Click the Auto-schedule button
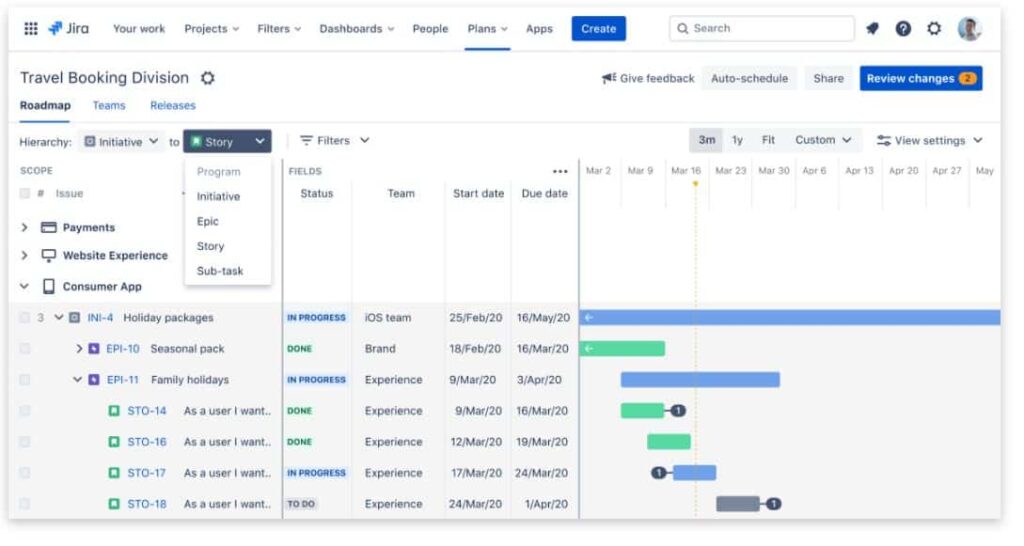This screenshot has height=546, width=1024. pyautogui.click(x=749, y=78)
